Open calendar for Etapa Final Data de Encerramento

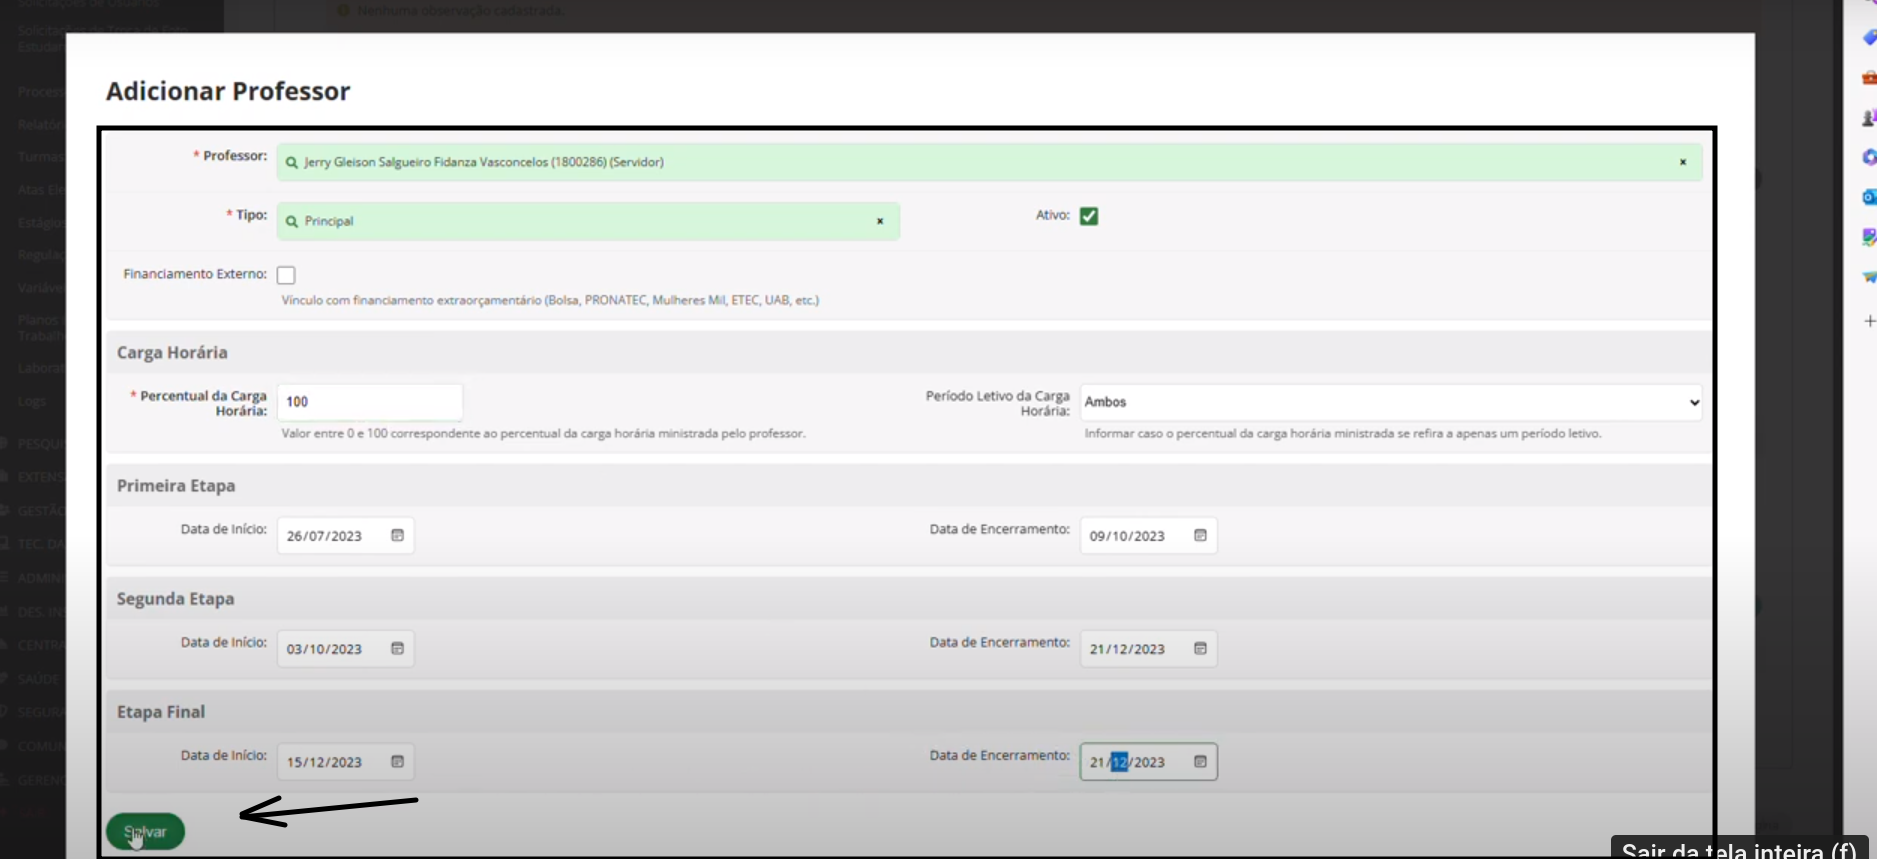tap(1200, 762)
